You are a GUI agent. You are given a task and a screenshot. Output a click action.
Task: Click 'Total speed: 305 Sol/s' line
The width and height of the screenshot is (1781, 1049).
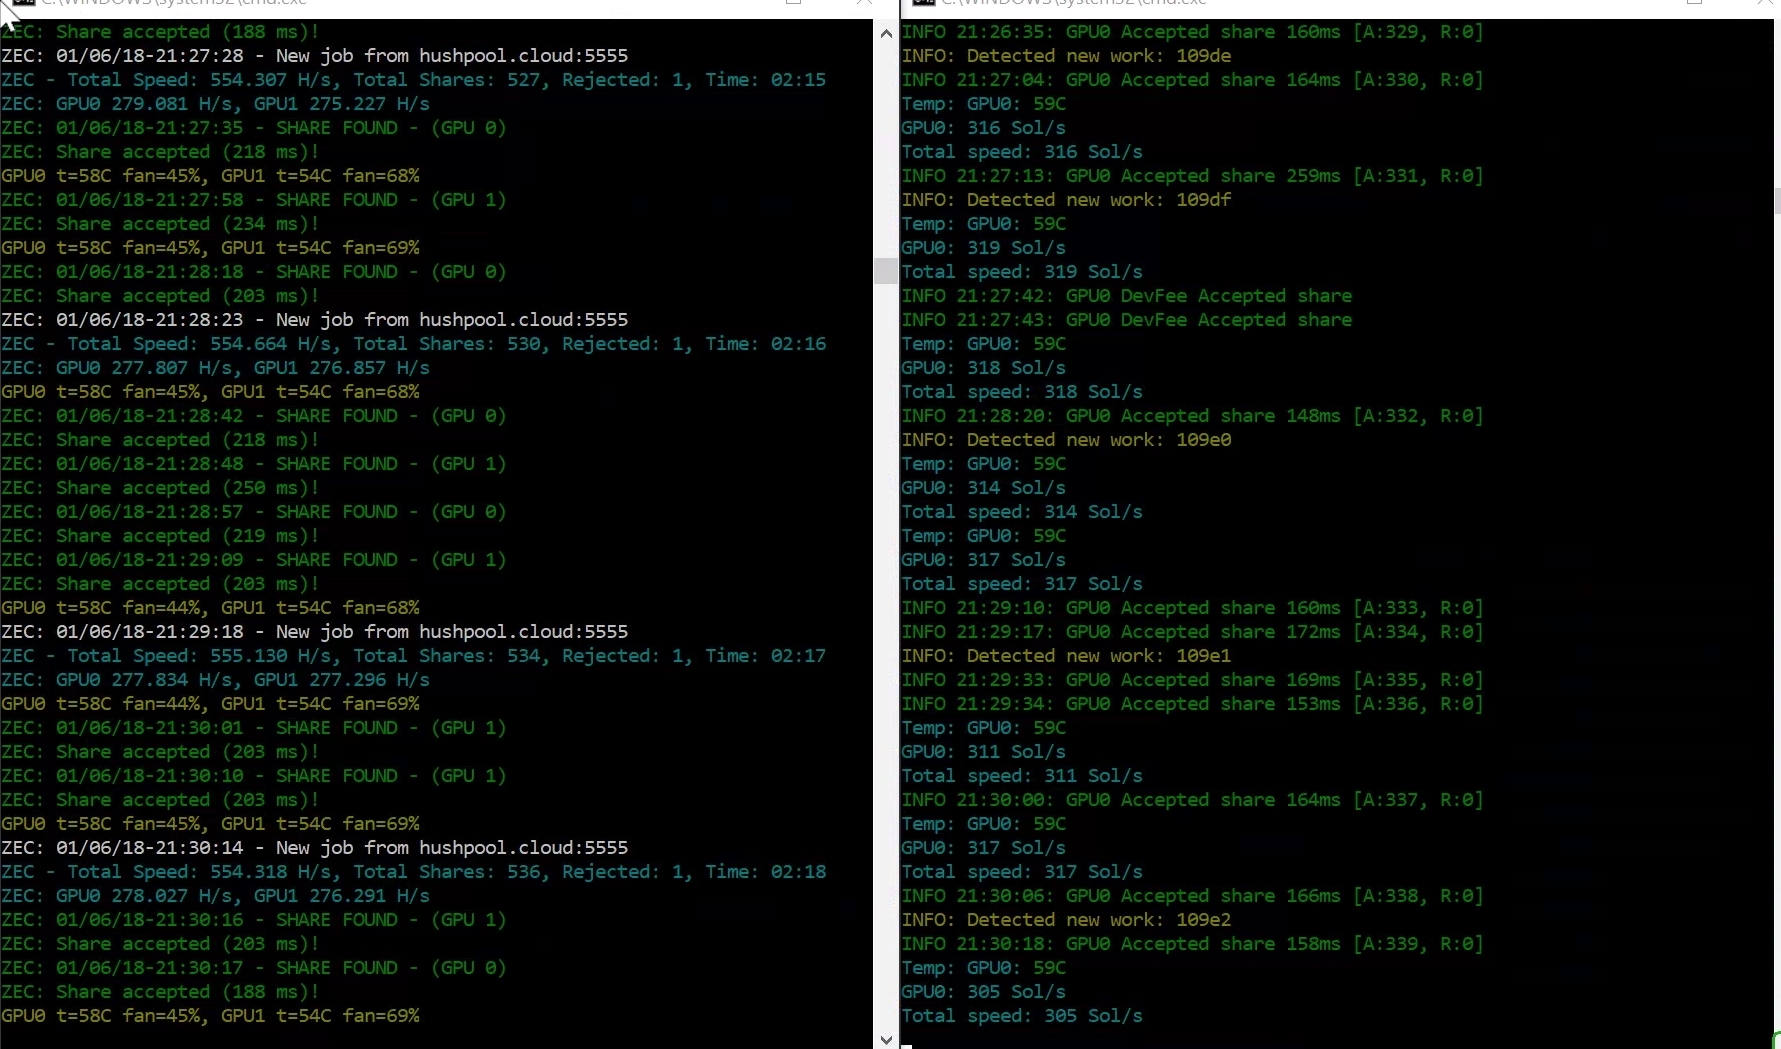(1022, 1016)
